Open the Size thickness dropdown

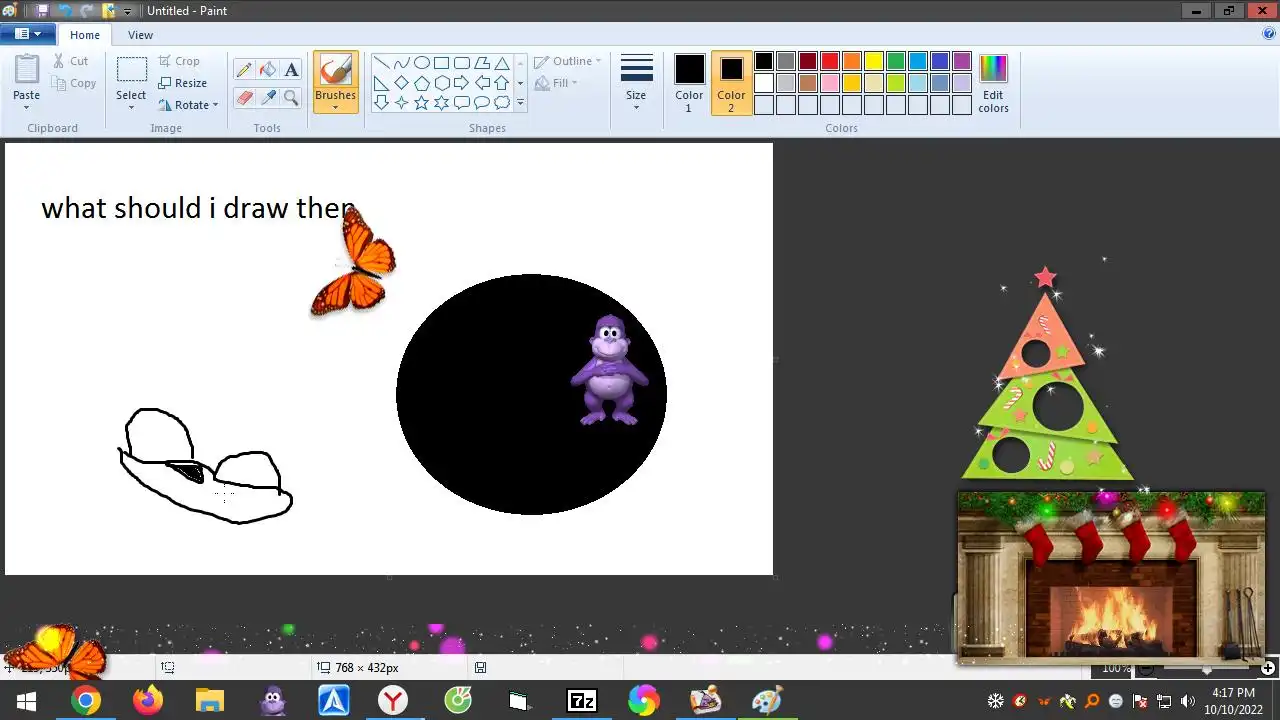pos(636,83)
